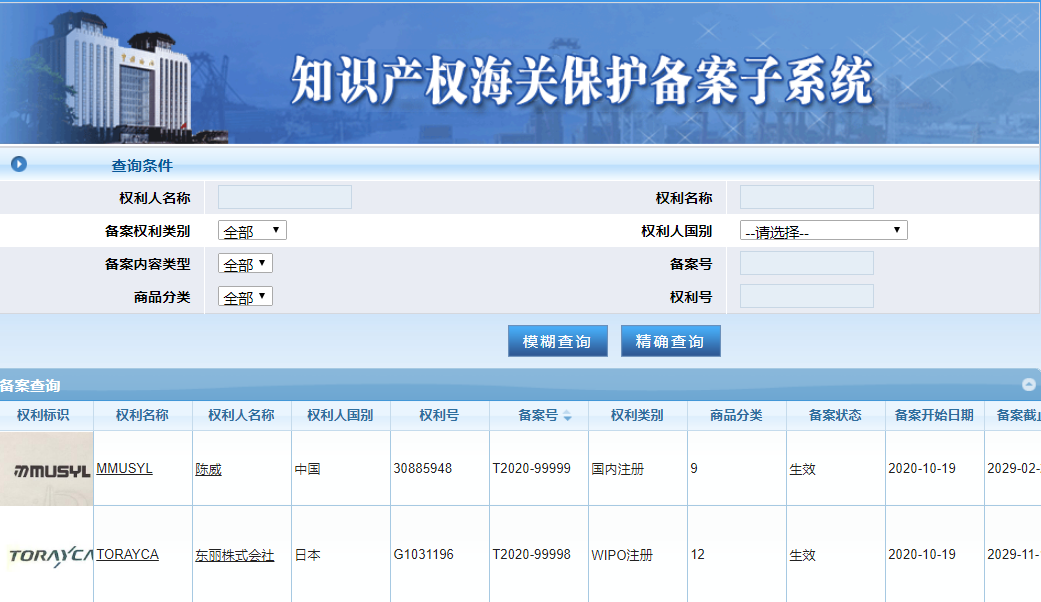The height and width of the screenshot is (602, 1041).
Task: Open the 商品分类 dropdown
Action: click(245, 297)
